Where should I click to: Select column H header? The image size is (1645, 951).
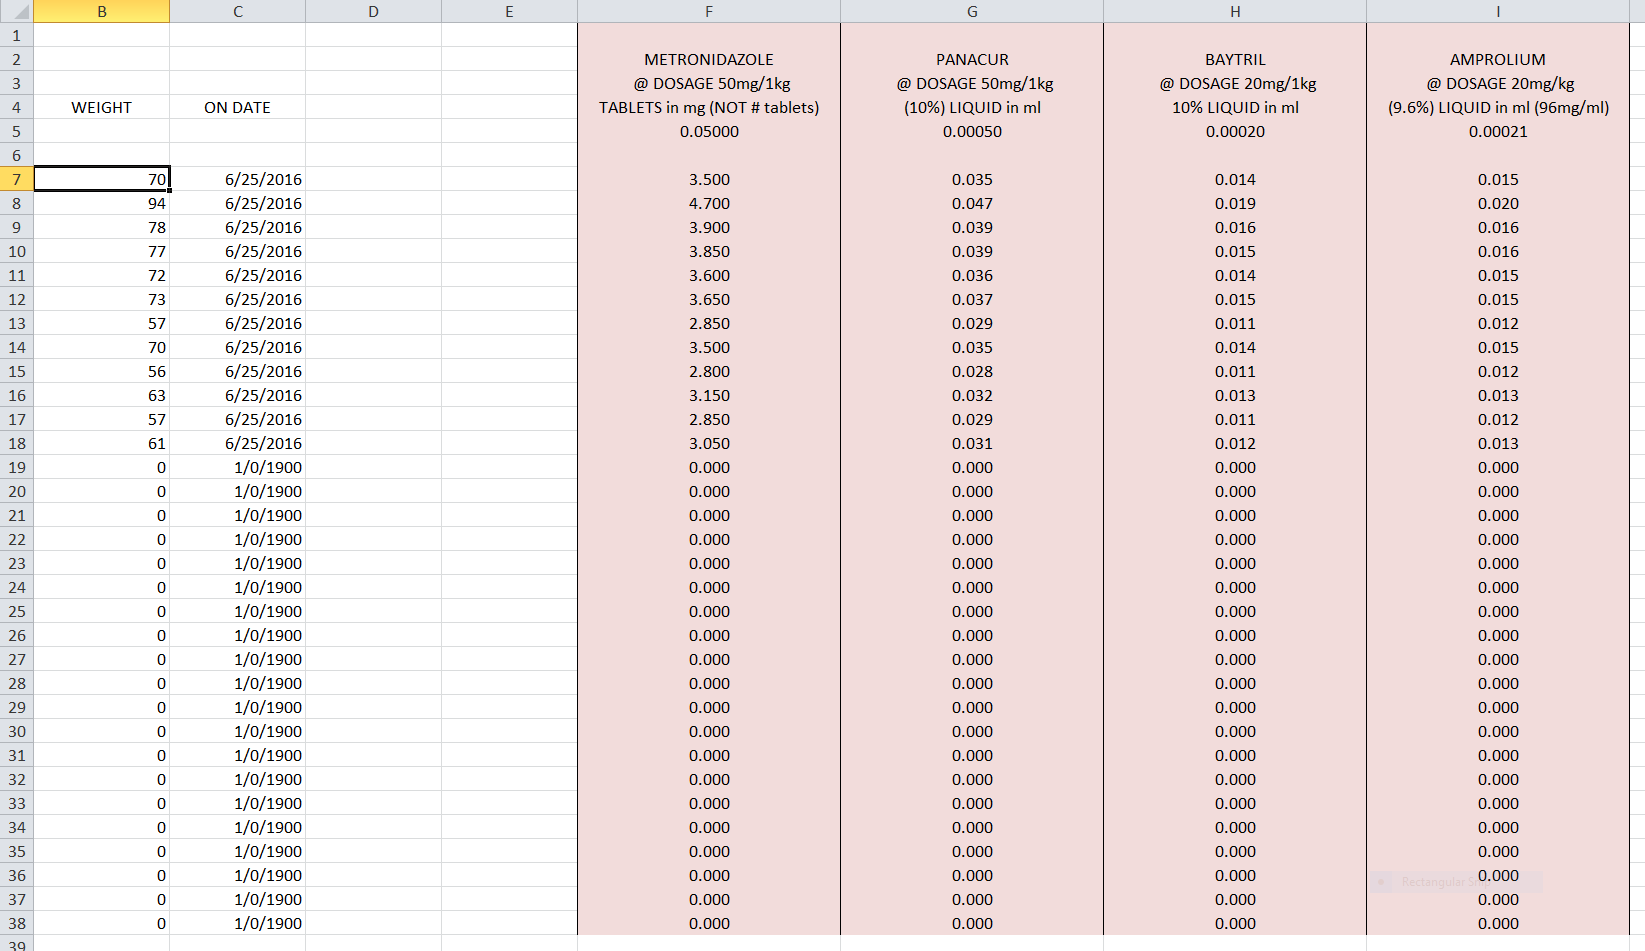pos(1235,11)
